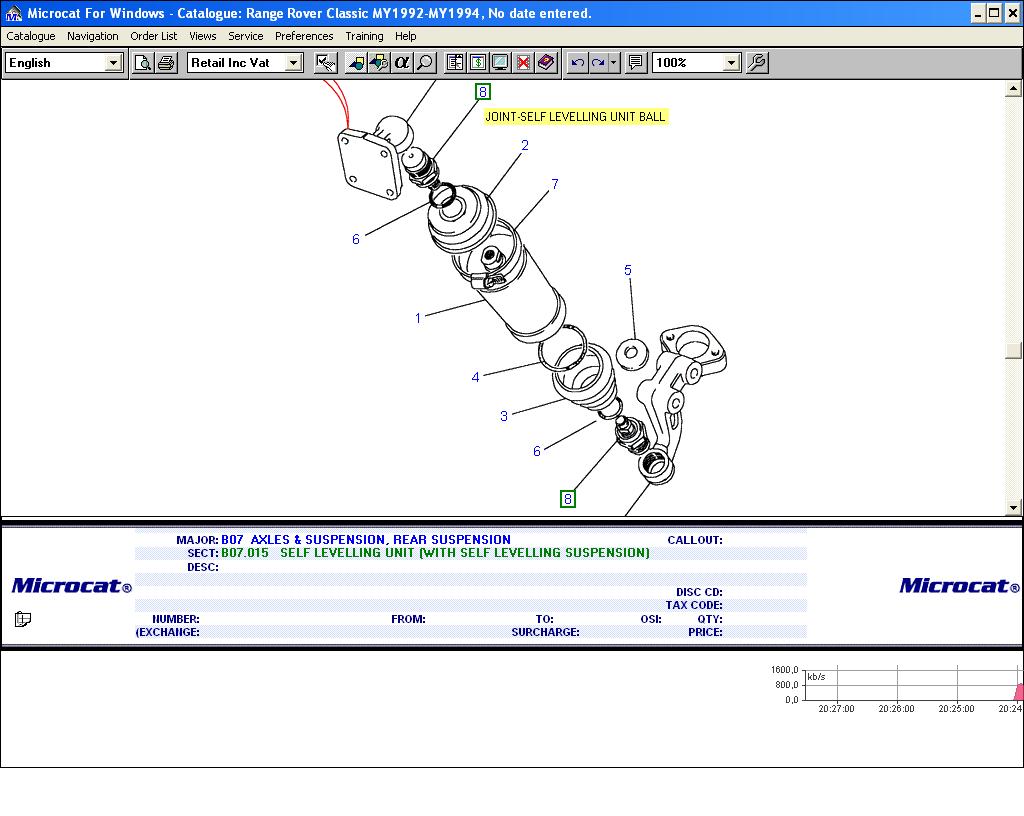
Task: Click the wrench settings icon
Action: coord(757,63)
